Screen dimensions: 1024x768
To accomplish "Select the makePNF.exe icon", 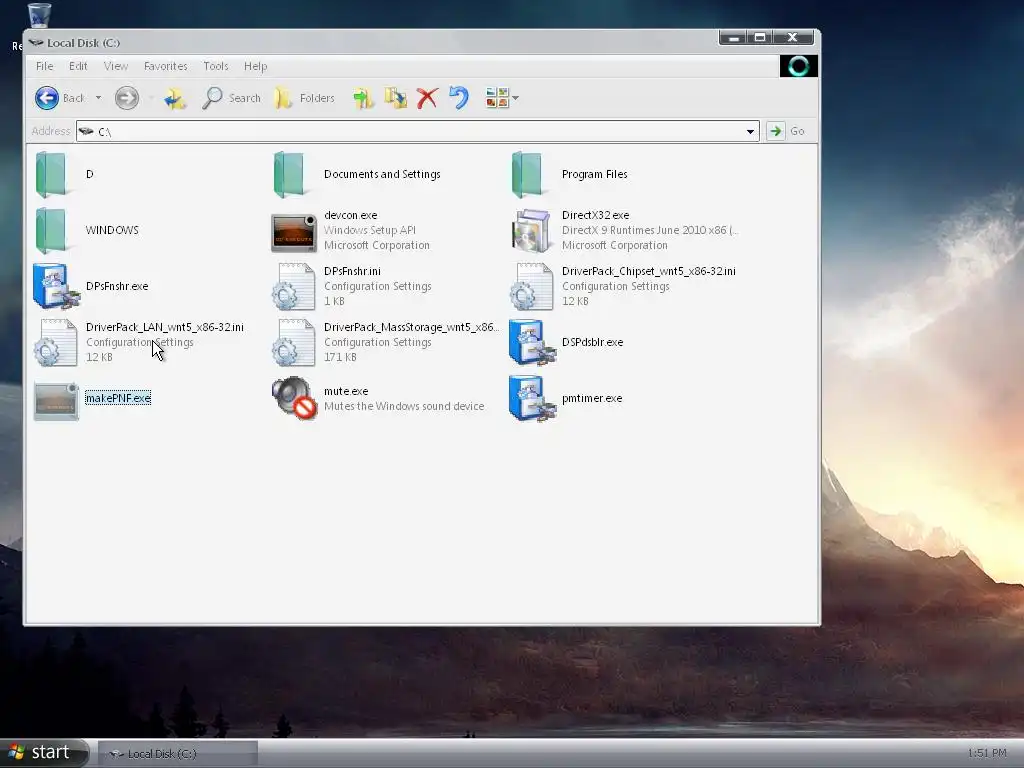I will [x=56, y=401].
